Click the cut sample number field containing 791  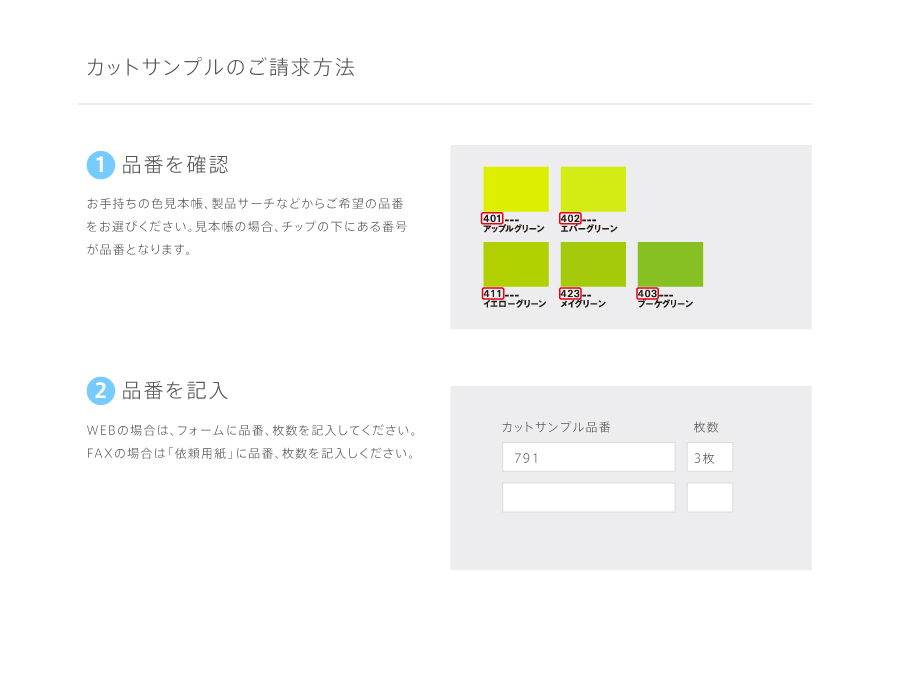pos(588,457)
